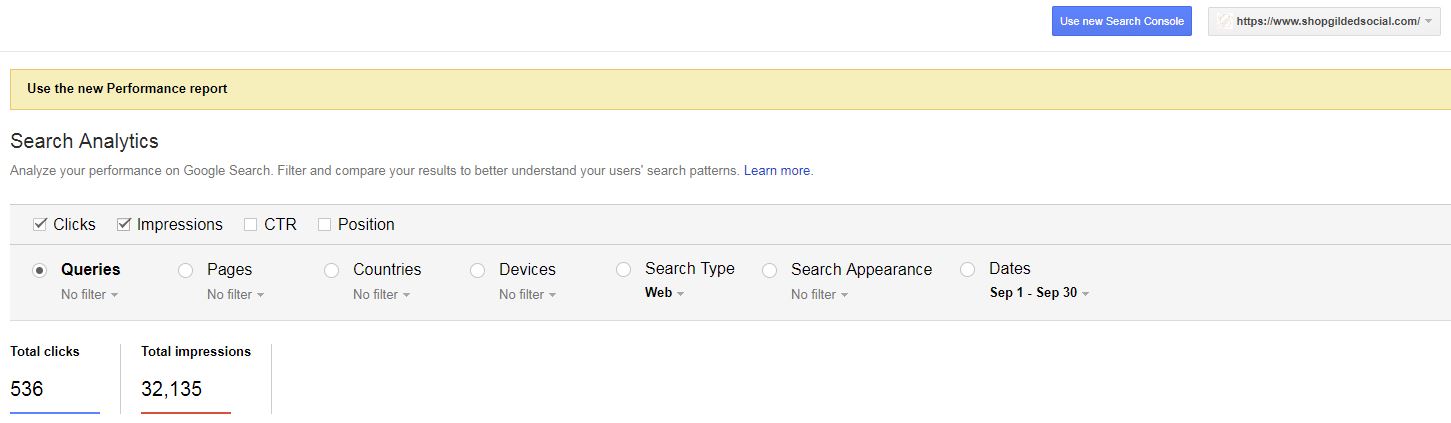Enable the Position checkbox

pyautogui.click(x=325, y=225)
